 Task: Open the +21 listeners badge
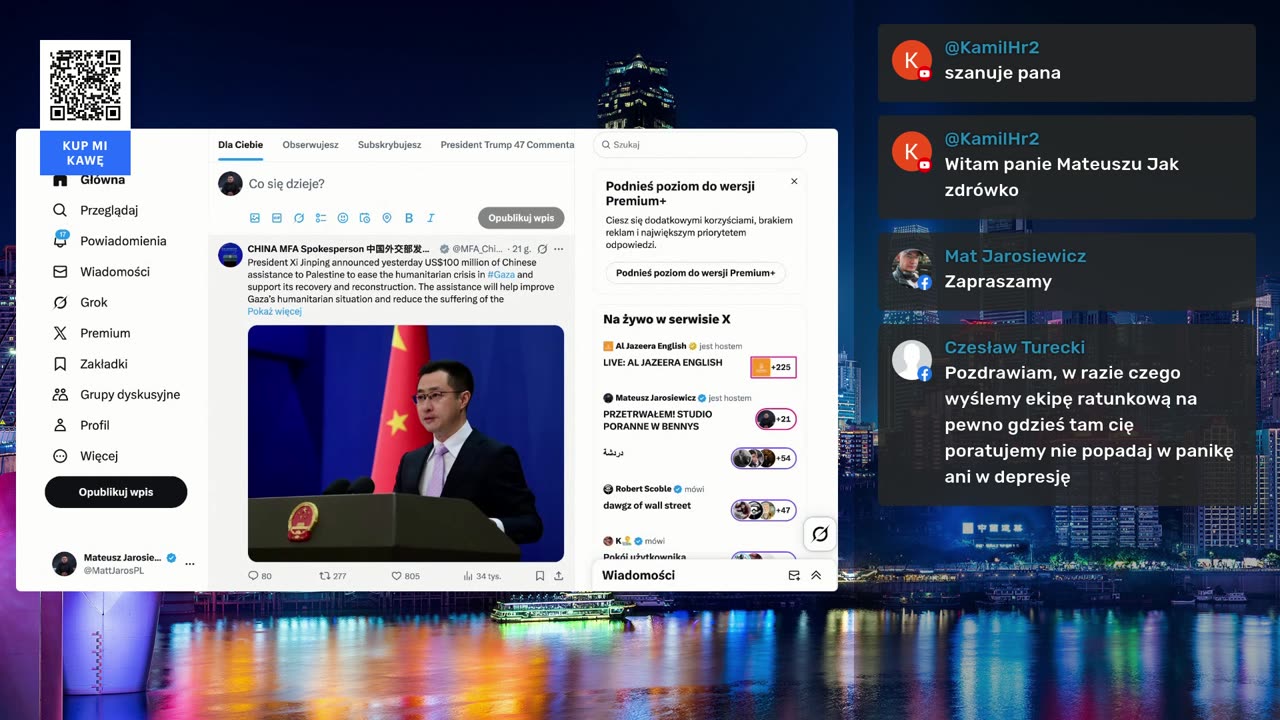(x=776, y=419)
